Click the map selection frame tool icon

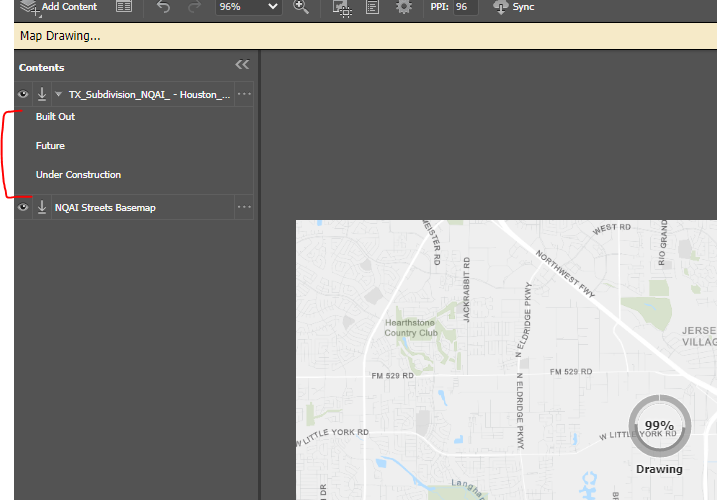(x=342, y=8)
